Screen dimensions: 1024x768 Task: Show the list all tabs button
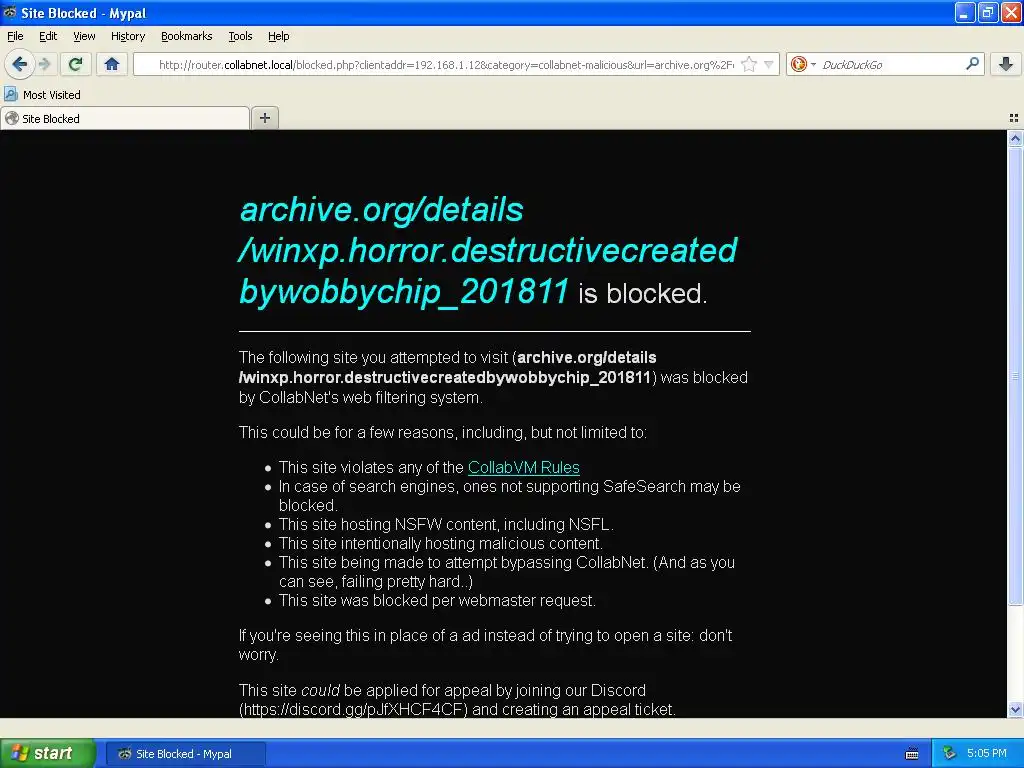click(x=1014, y=118)
